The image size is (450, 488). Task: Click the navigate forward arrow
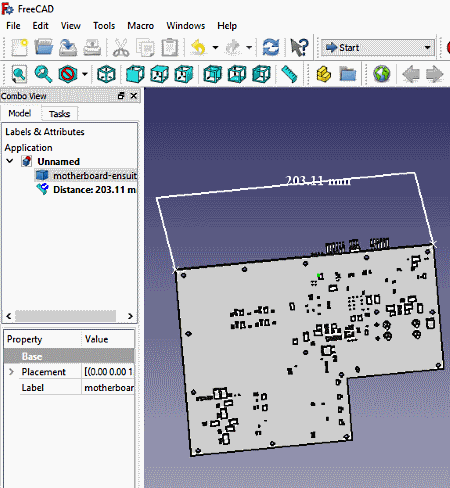click(x=435, y=74)
